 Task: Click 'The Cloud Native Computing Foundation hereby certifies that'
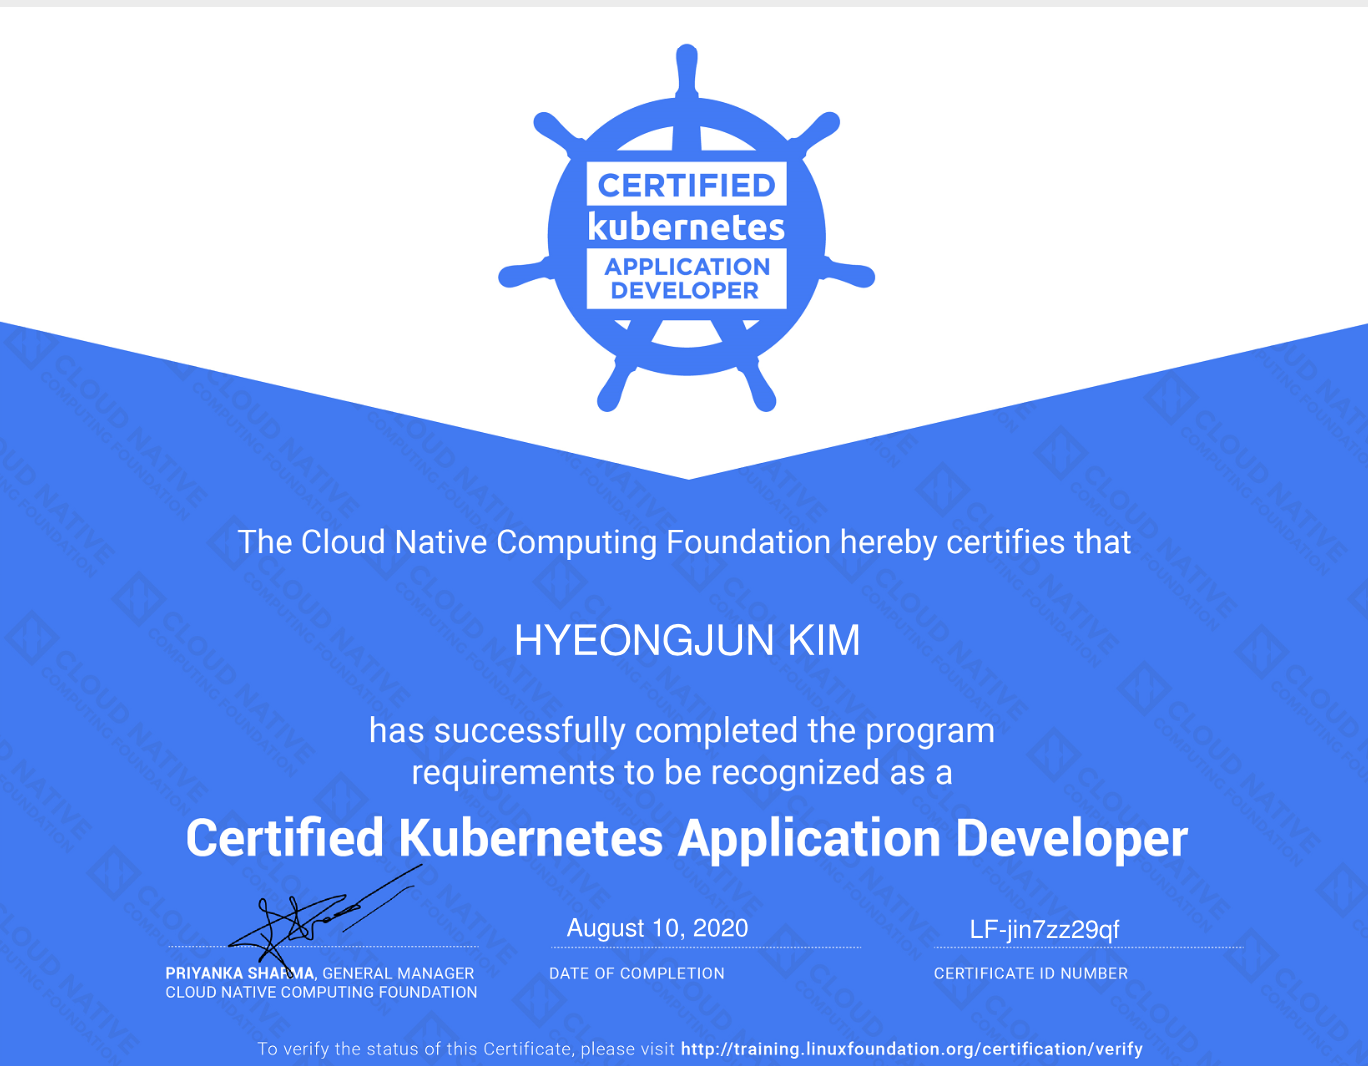click(684, 542)
